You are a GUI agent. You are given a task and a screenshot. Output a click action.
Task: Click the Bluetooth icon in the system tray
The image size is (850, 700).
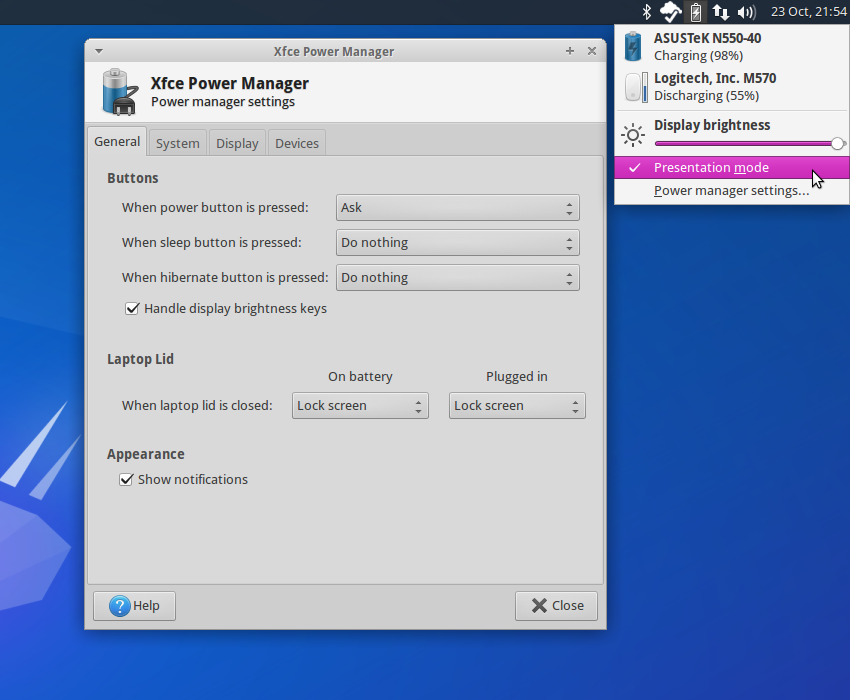[x=646, y=13]
